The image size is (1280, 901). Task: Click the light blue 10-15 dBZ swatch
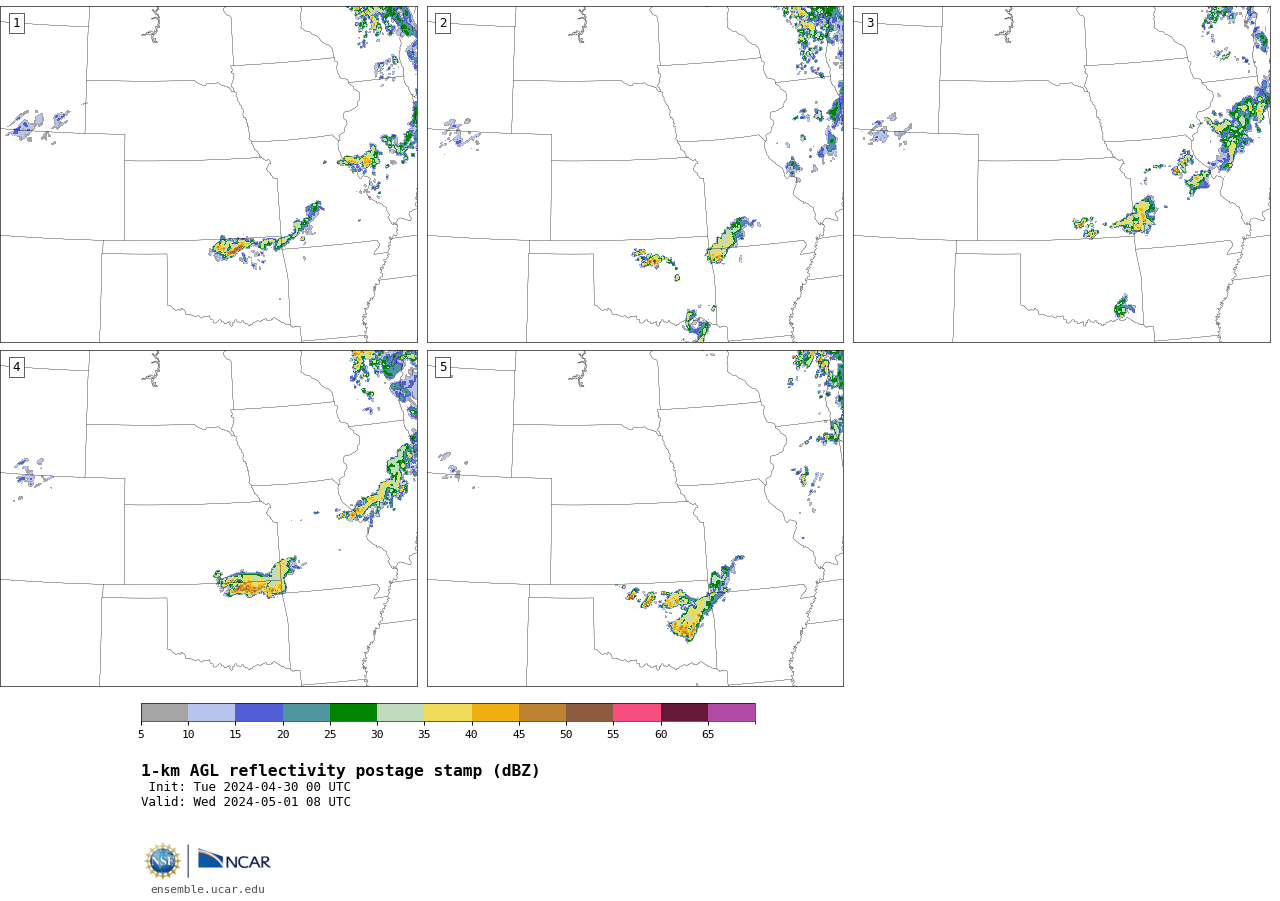(212, 712)
